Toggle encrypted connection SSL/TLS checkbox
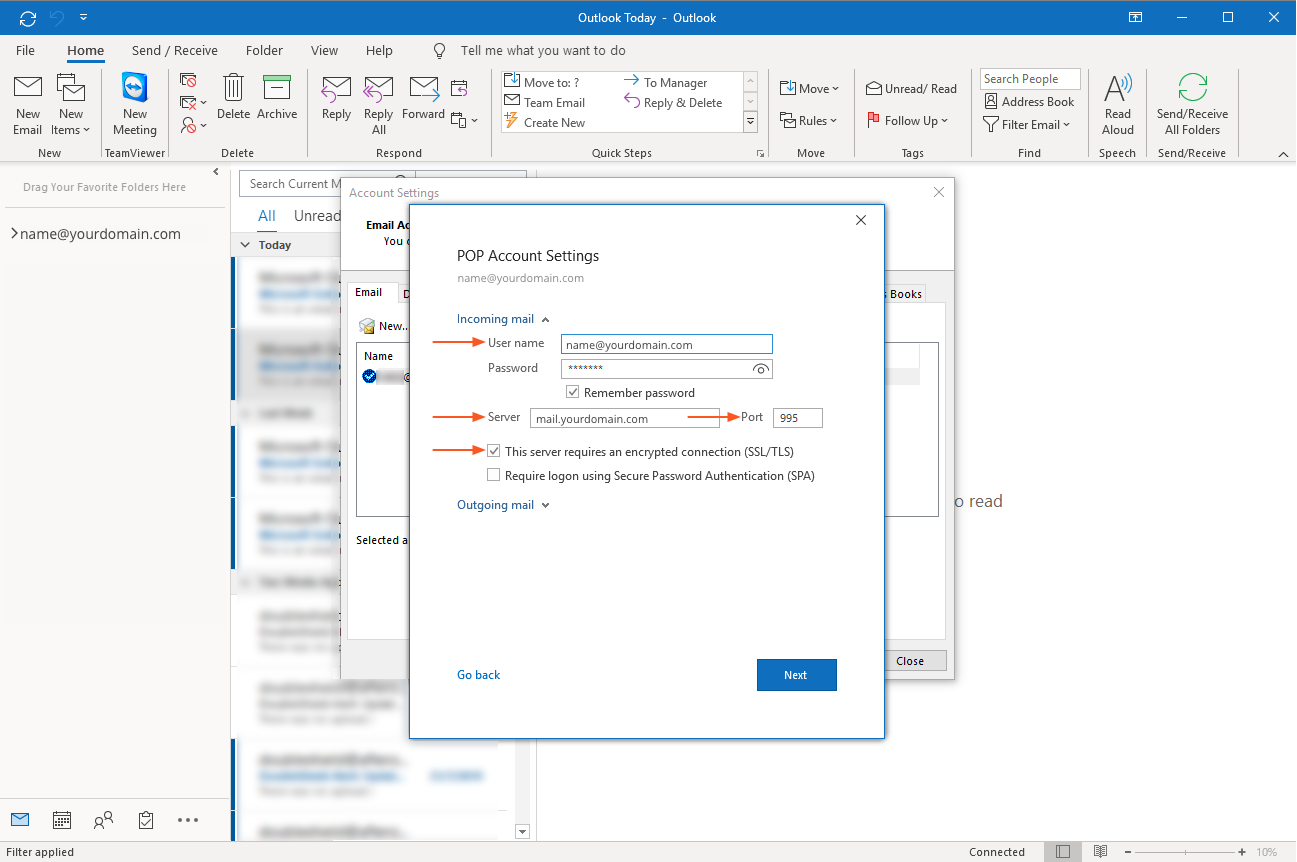 [494, 452]
